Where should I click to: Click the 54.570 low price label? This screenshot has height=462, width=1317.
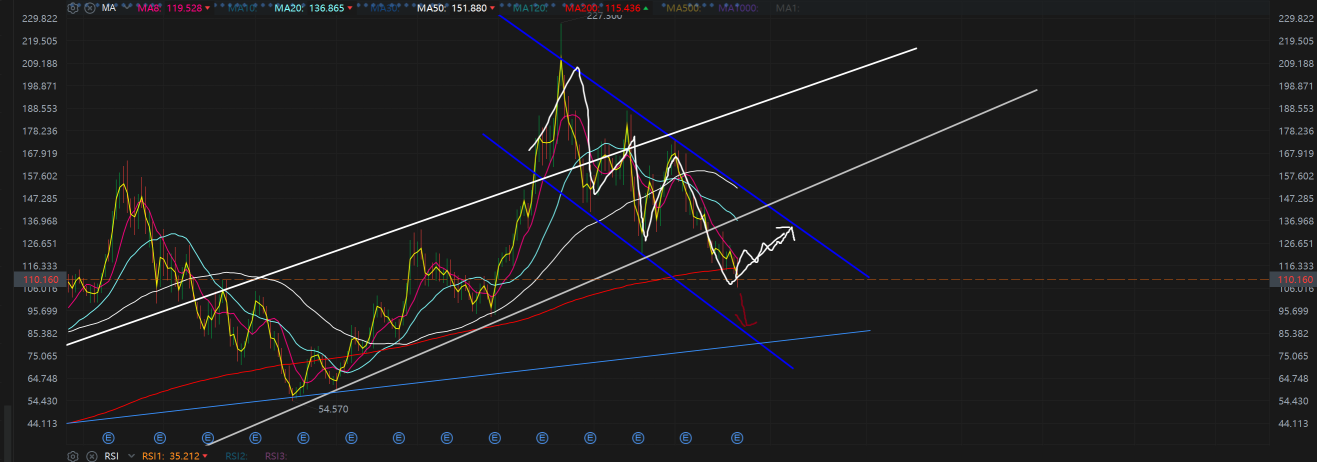pyautogui.click(x=333, y=409)
